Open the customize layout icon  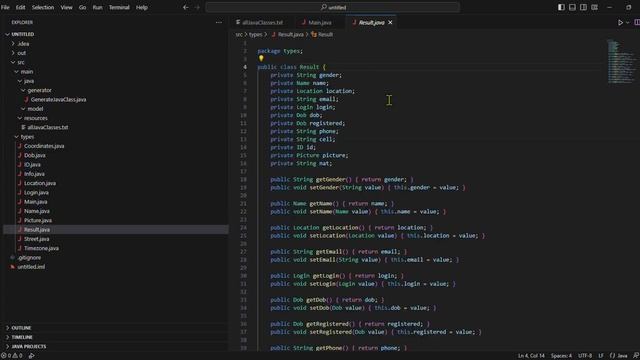pos(595,7)
